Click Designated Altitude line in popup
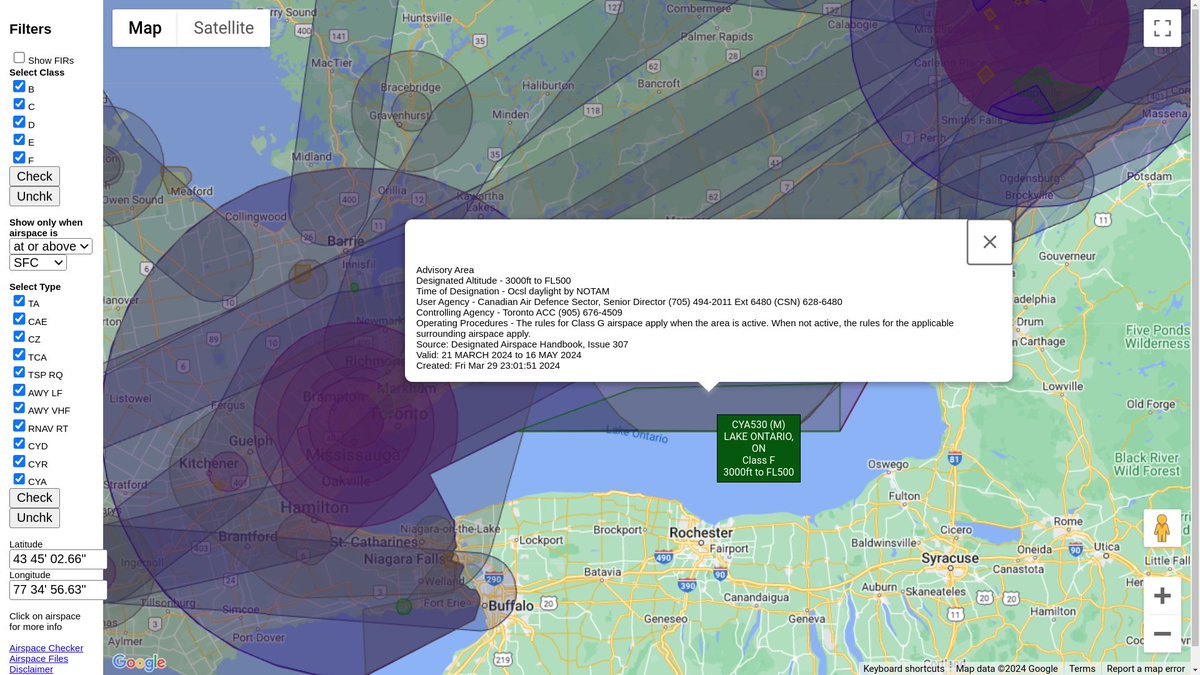Screen dimensions: 1200x675 [x=493, y=280]
